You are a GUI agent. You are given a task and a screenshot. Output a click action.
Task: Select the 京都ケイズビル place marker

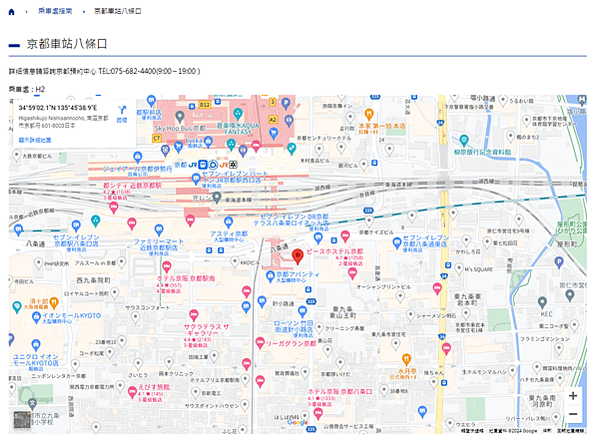pyautogui.click(x=369, y=221)
